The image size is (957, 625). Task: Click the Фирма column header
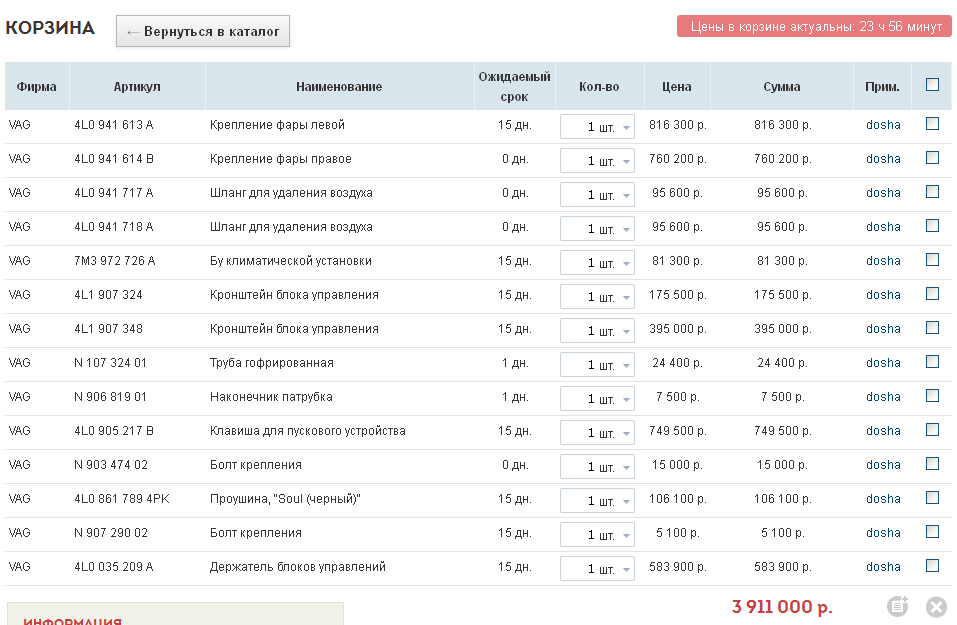point(36,87)
